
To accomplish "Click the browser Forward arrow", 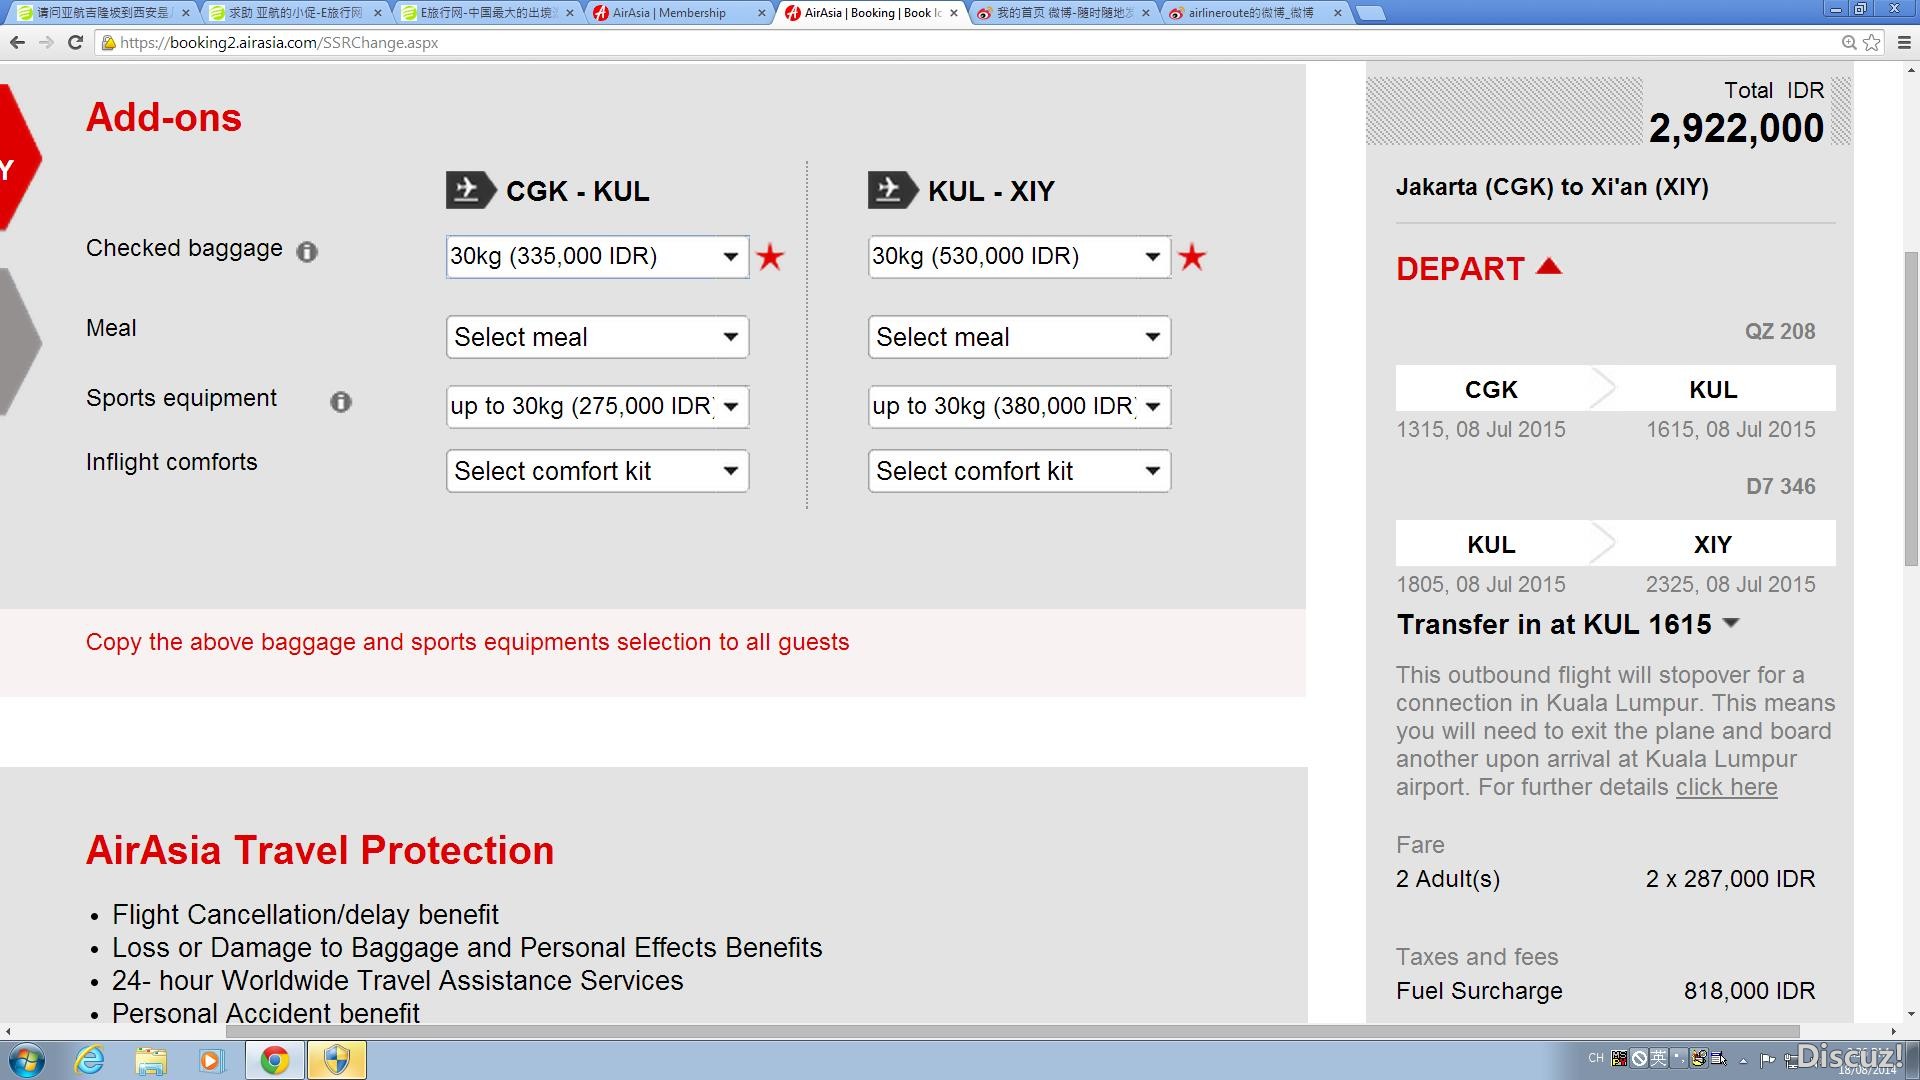I will (46, 42).
